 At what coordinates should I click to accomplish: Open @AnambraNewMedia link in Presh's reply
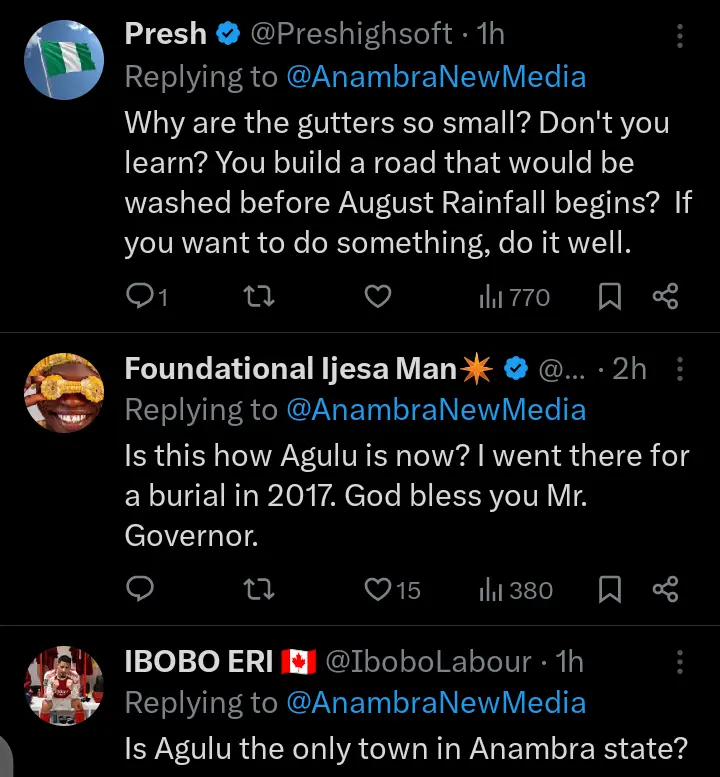[x=436, y=78]
